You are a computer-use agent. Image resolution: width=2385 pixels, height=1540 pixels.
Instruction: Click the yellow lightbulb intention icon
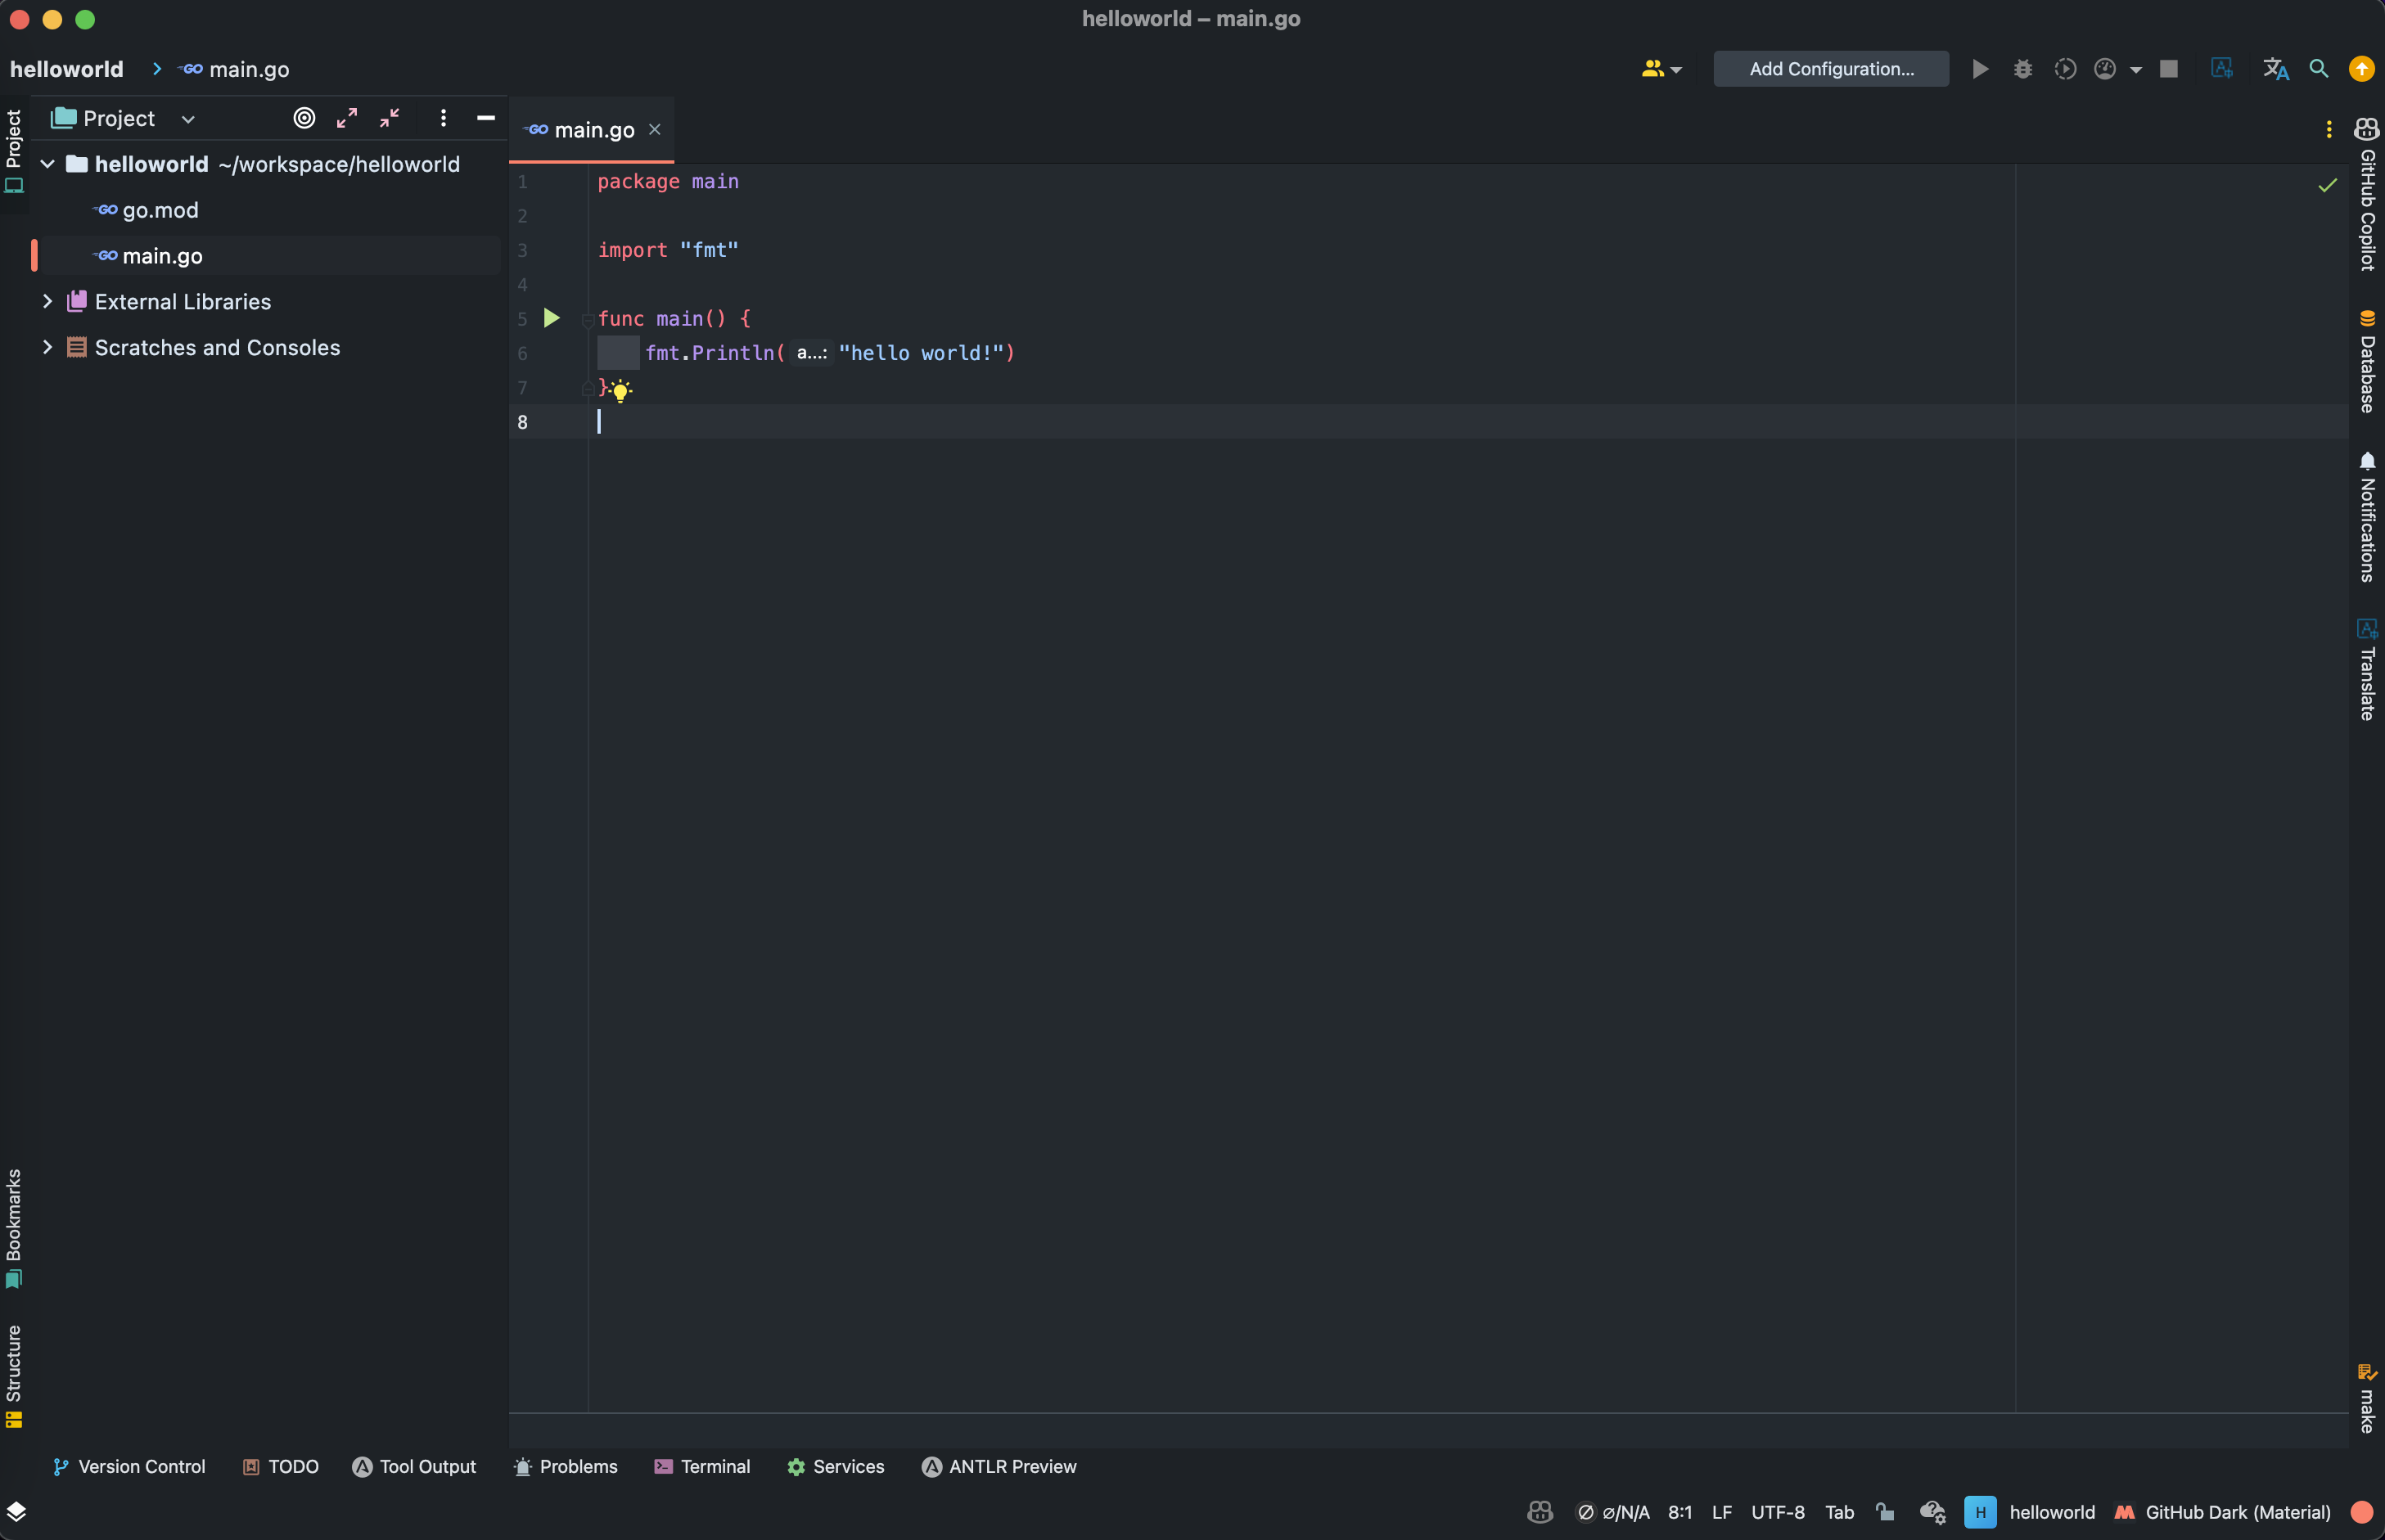click(620, 390)
